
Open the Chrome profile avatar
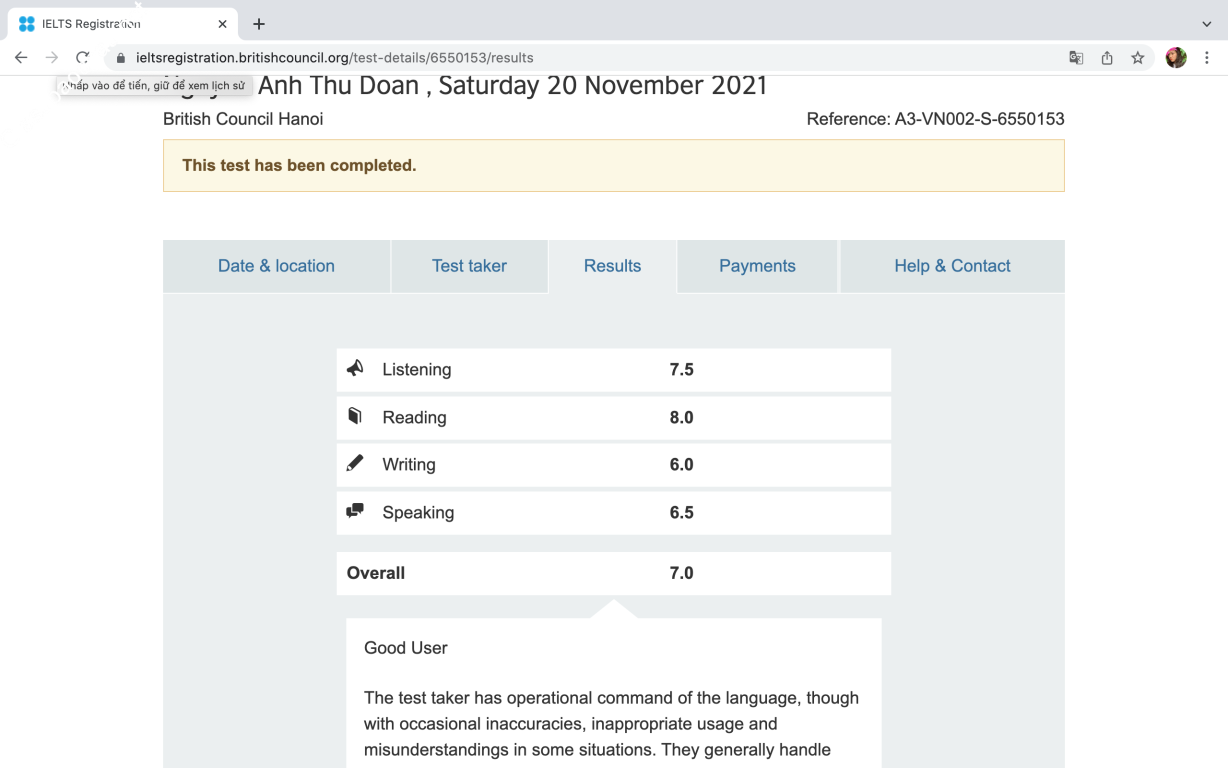pyautogui.click(x=1176, y=58)
